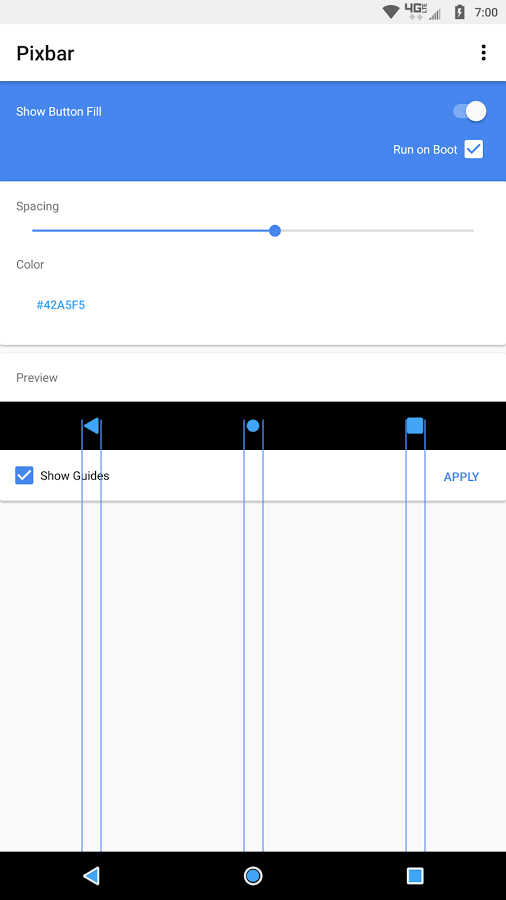The width and height of the screenshot is (506, 900).
Task: Tap the system recents square button
Action: pos(415,876)
